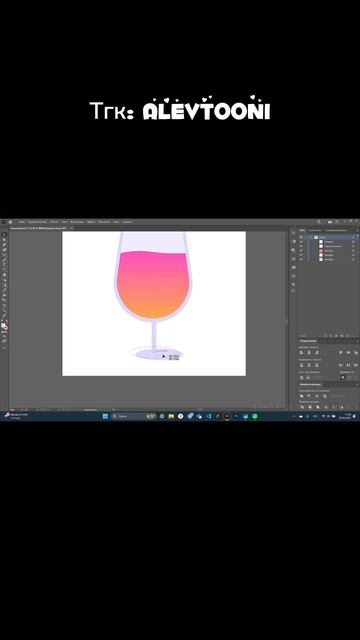Viewport: 360px width, 640px height.
Task: Switch to the Слои (Layers) tab
Action: click(x=302, y=230)
